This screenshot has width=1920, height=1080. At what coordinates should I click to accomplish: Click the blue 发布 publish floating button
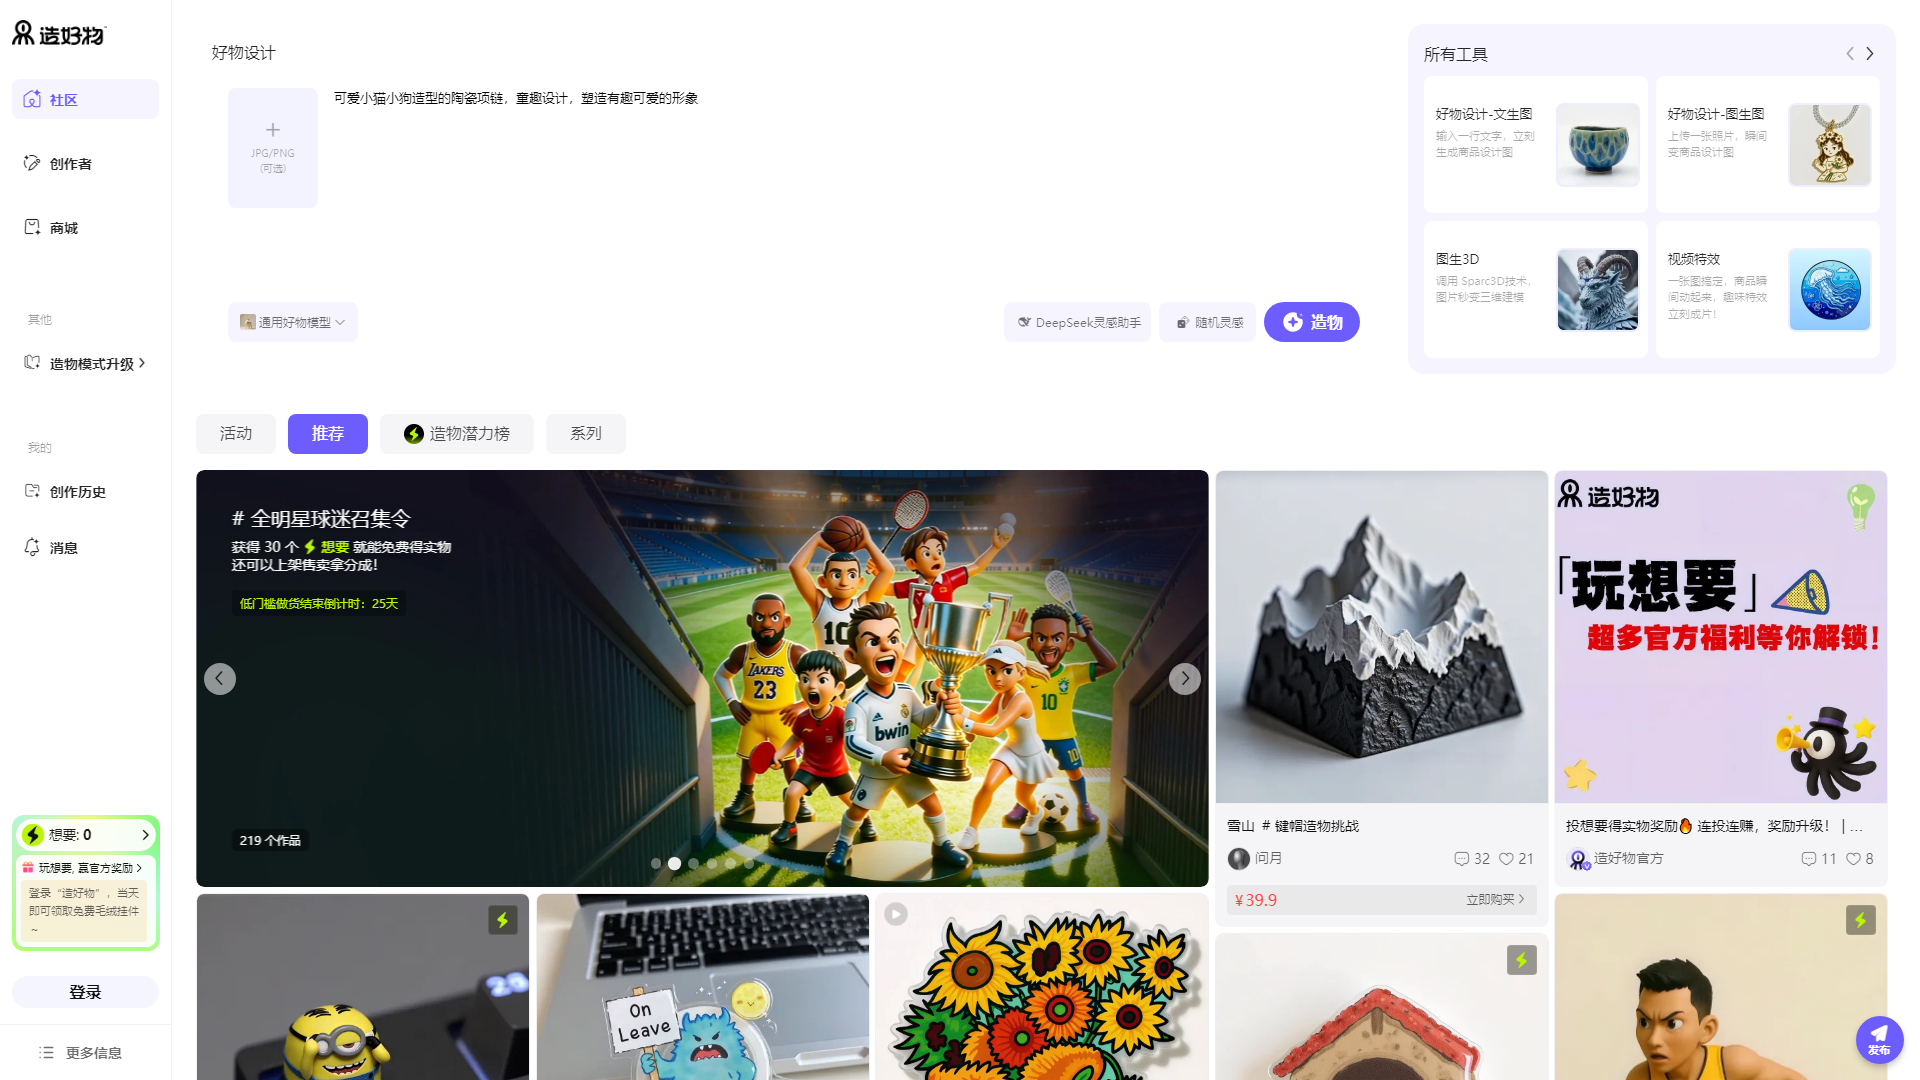click(1879, 1040)
